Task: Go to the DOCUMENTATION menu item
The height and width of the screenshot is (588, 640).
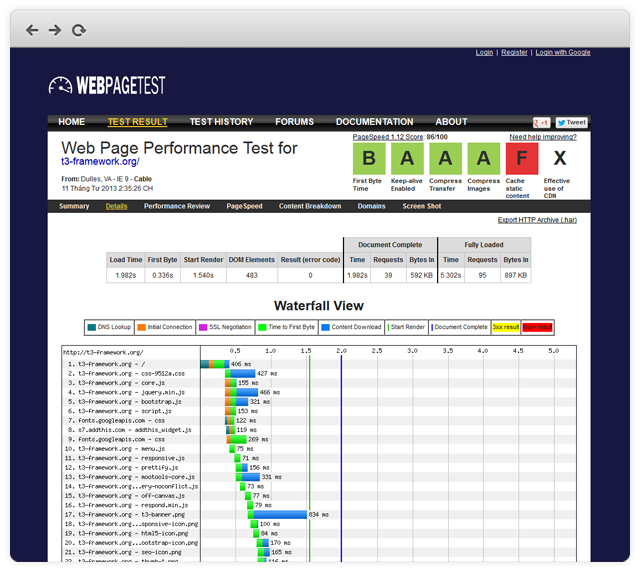Action: 374,122
